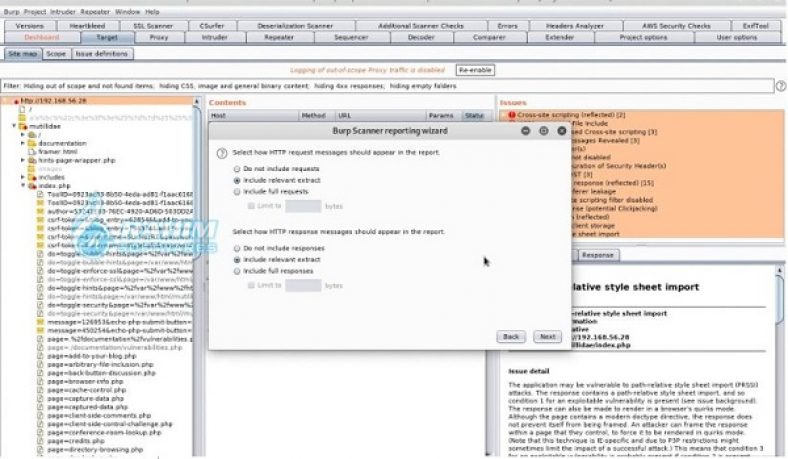The height and width of the screenshot is (459, 788).
Task: Open the ExifTool tab
Action: [x=756, y=26]
